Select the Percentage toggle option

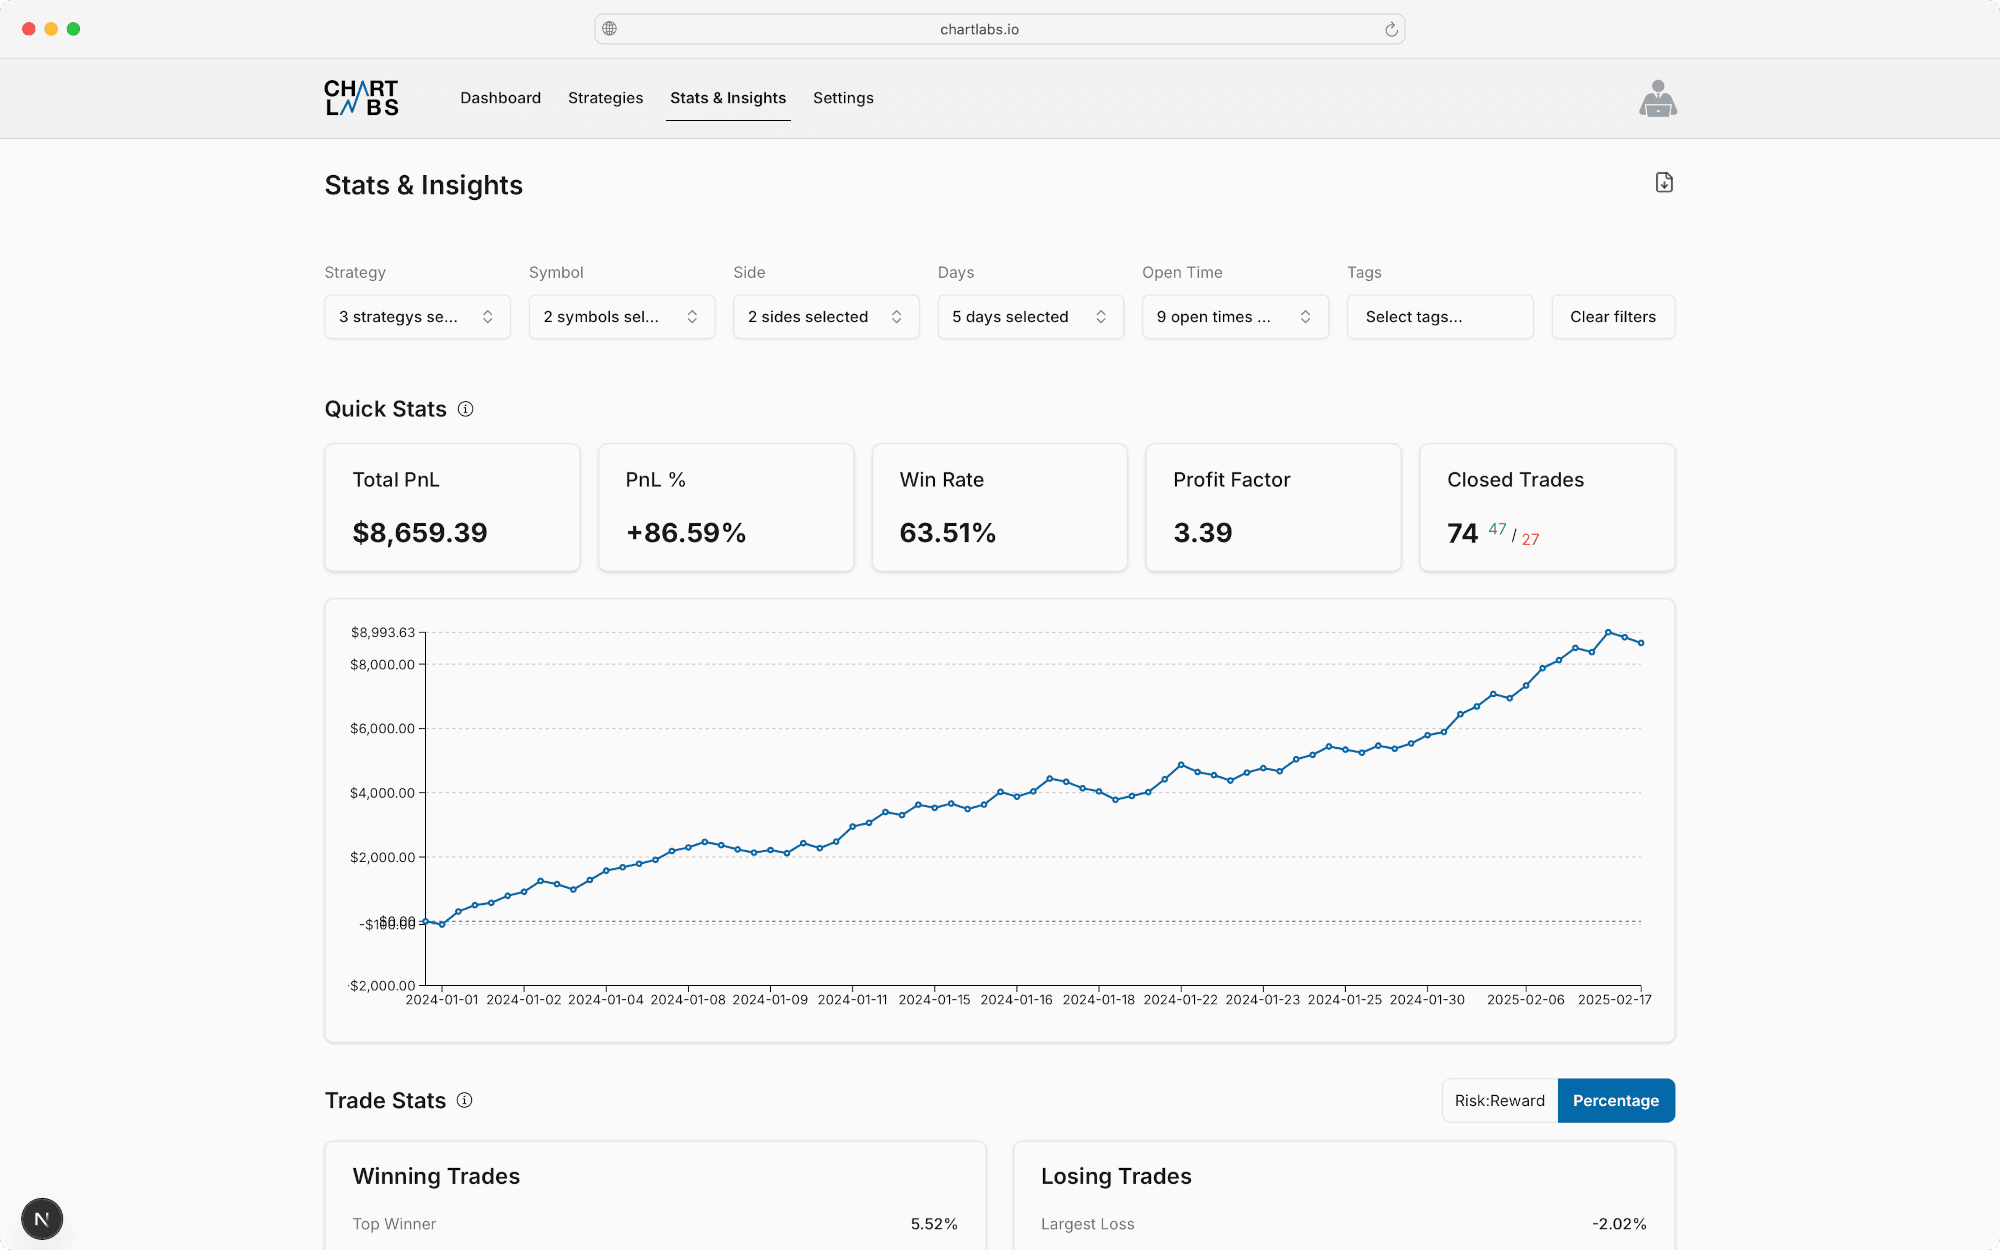1615,1100
